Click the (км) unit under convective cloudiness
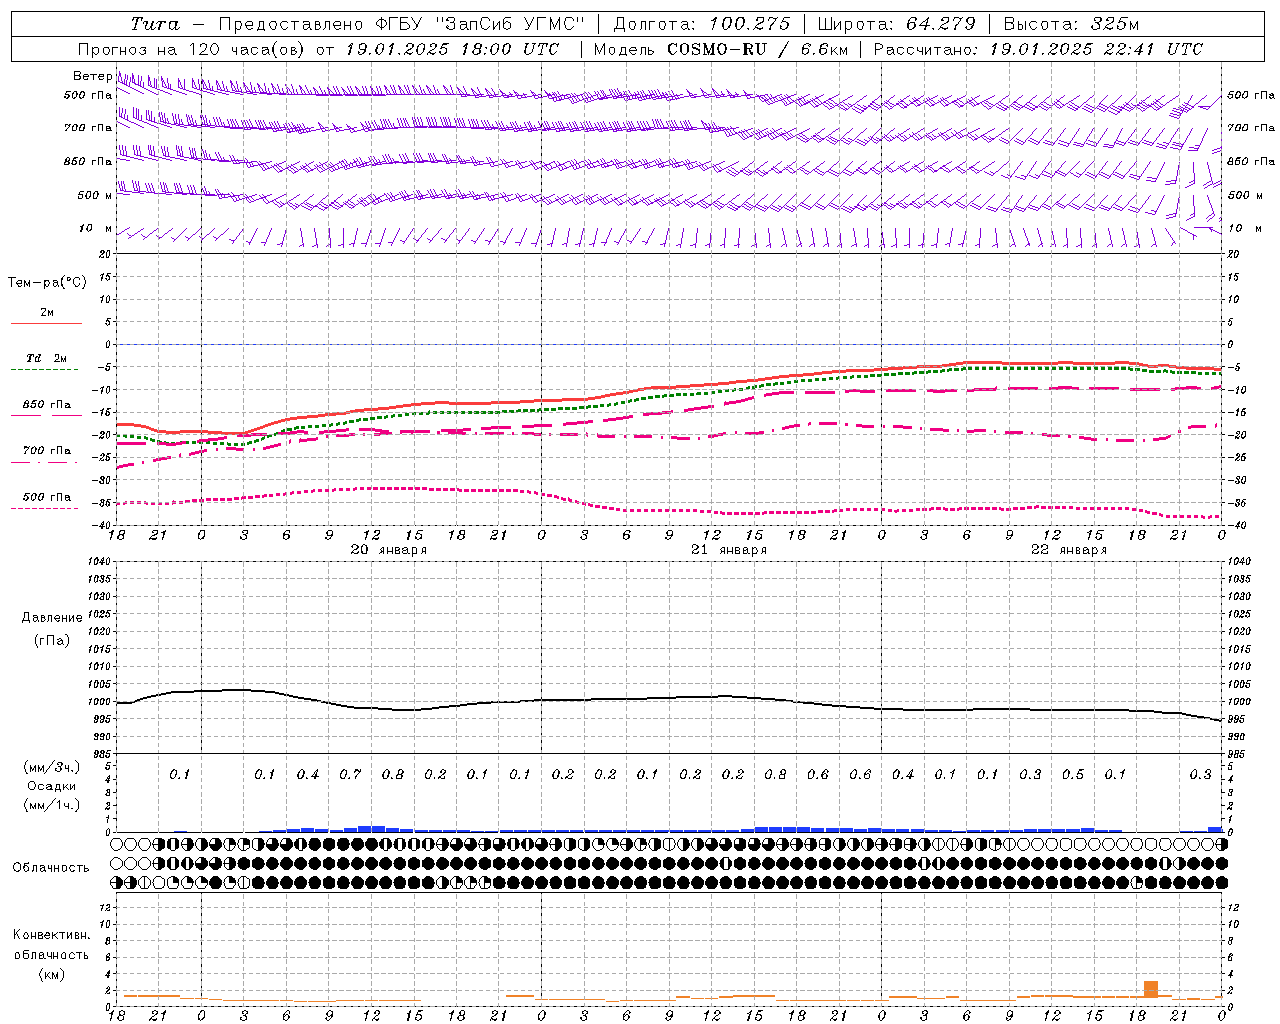This screenshot has height=1024, width=1280. [x=51, y=974]
